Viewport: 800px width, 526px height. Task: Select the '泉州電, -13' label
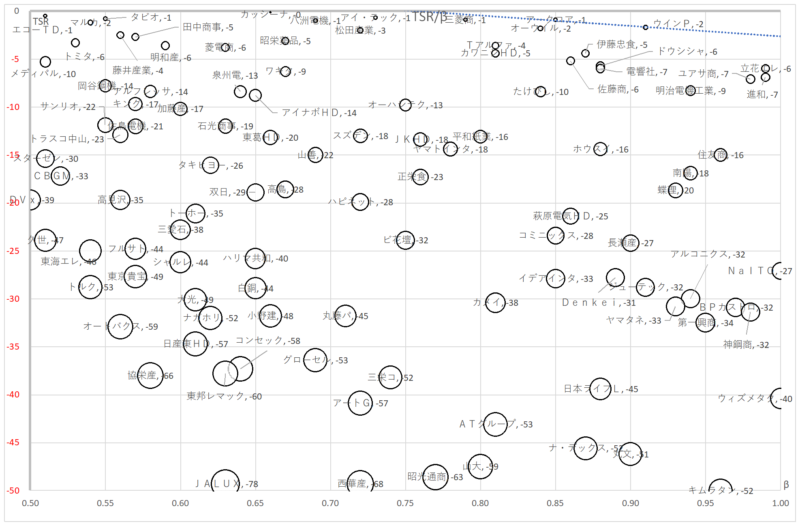tap(235, 76)
